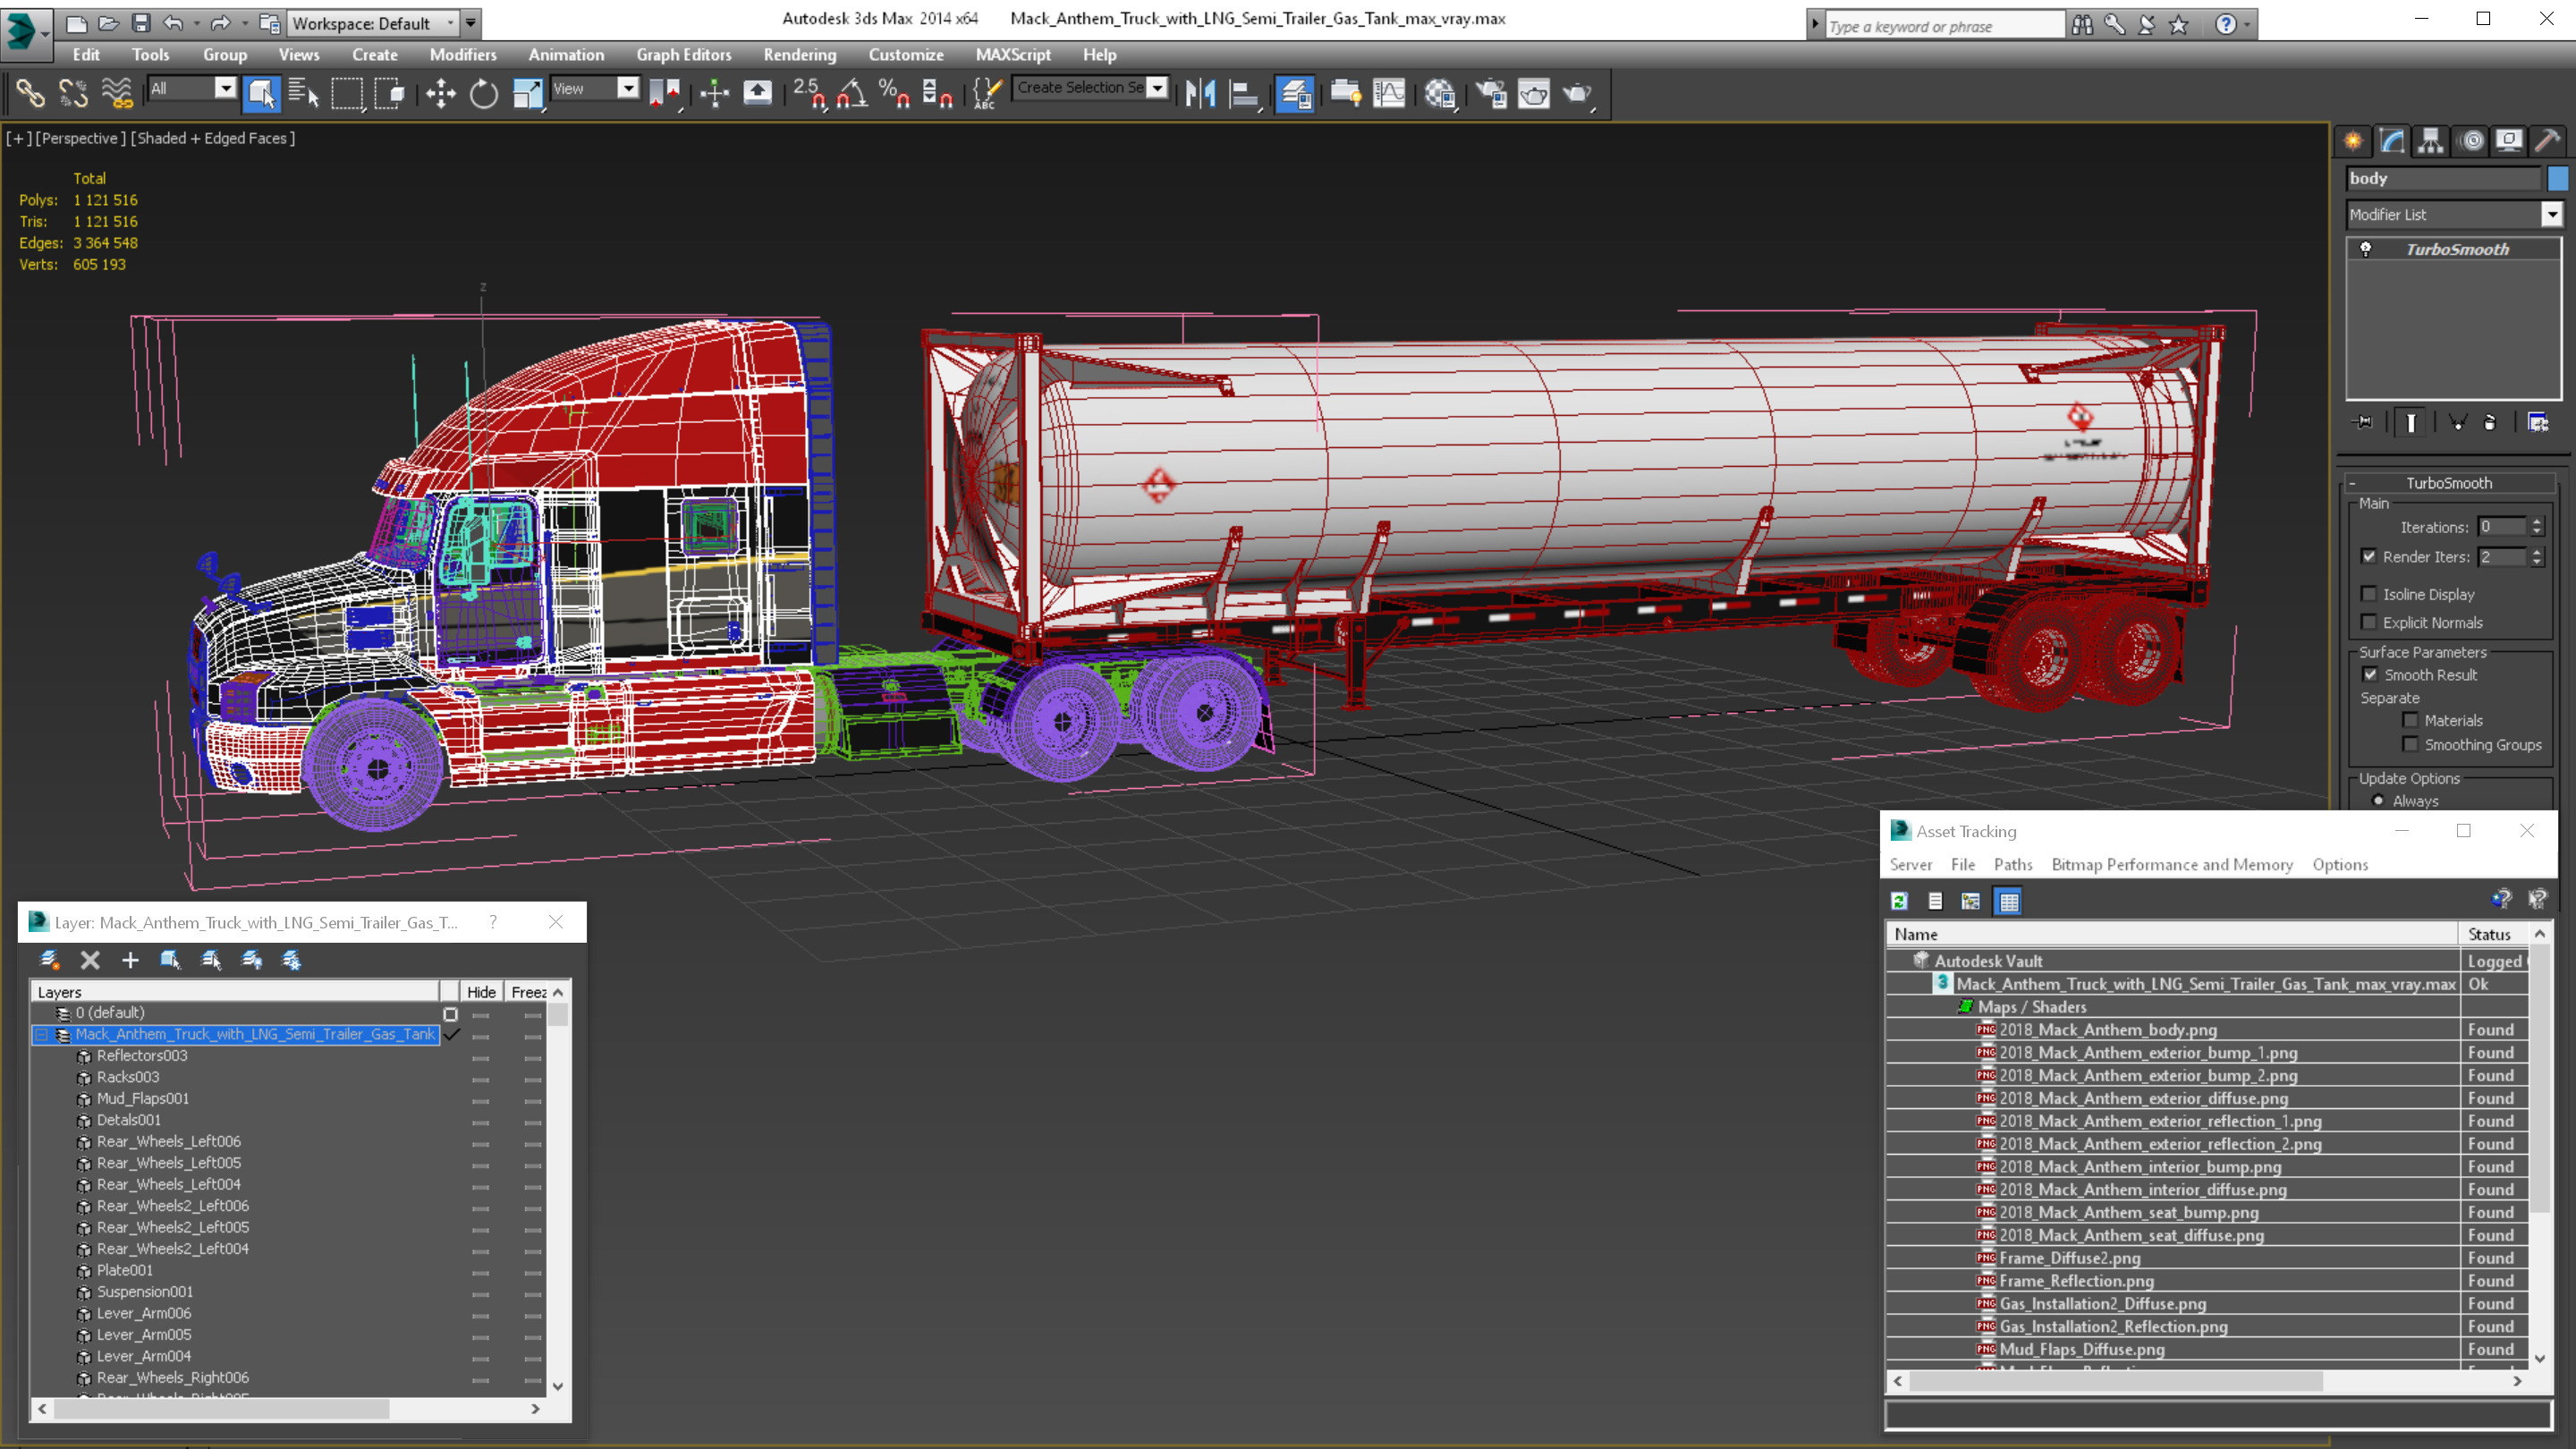This screenshot has width=2576, height=1449.
Task: Delete highlighted layer in Layer dialog
Action: 90,960
